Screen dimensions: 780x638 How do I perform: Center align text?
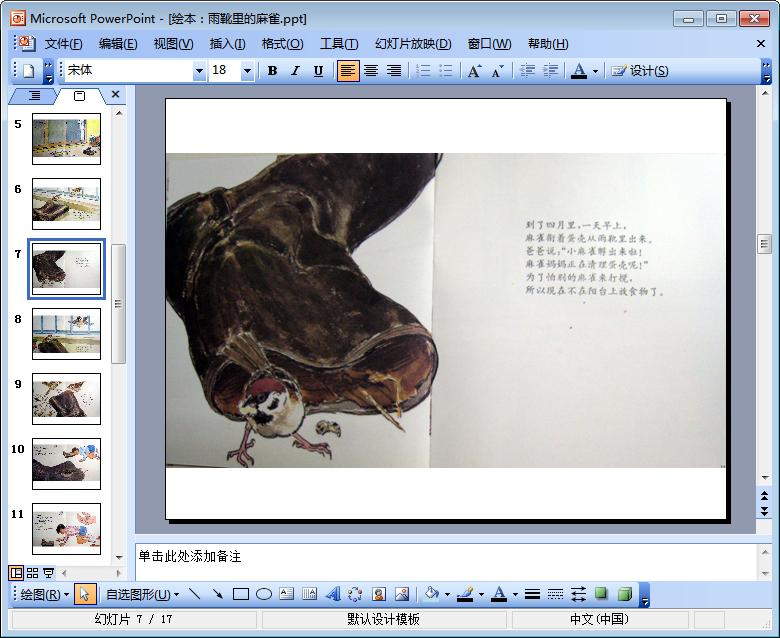tap(371, 71)
